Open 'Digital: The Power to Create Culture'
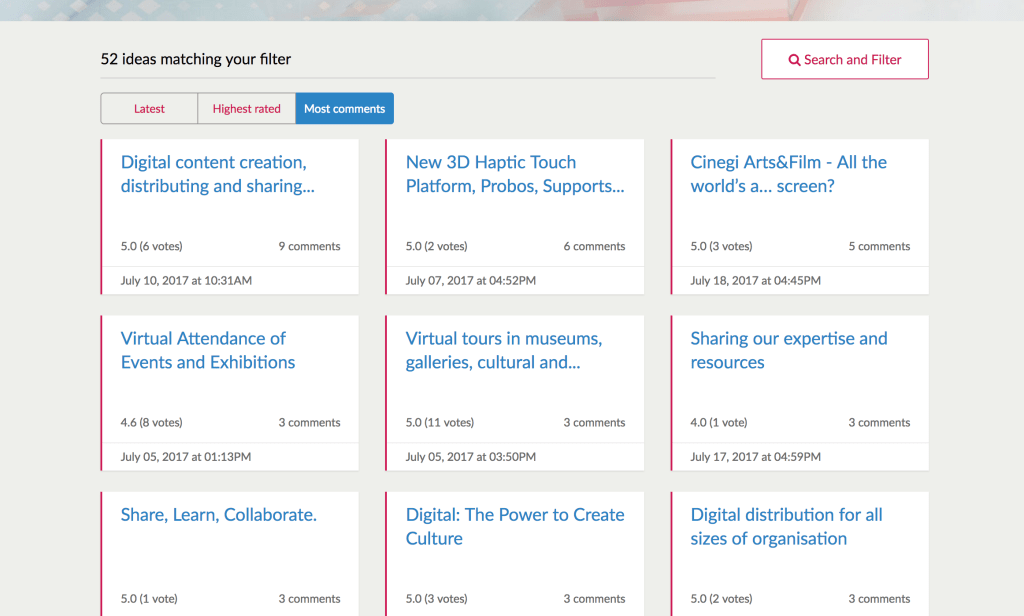The height and width of the screenshot is (616, 1024). [x=515, y=527]
